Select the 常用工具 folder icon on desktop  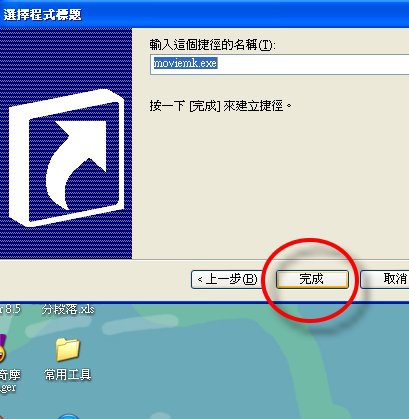click(x=68, y=350)
